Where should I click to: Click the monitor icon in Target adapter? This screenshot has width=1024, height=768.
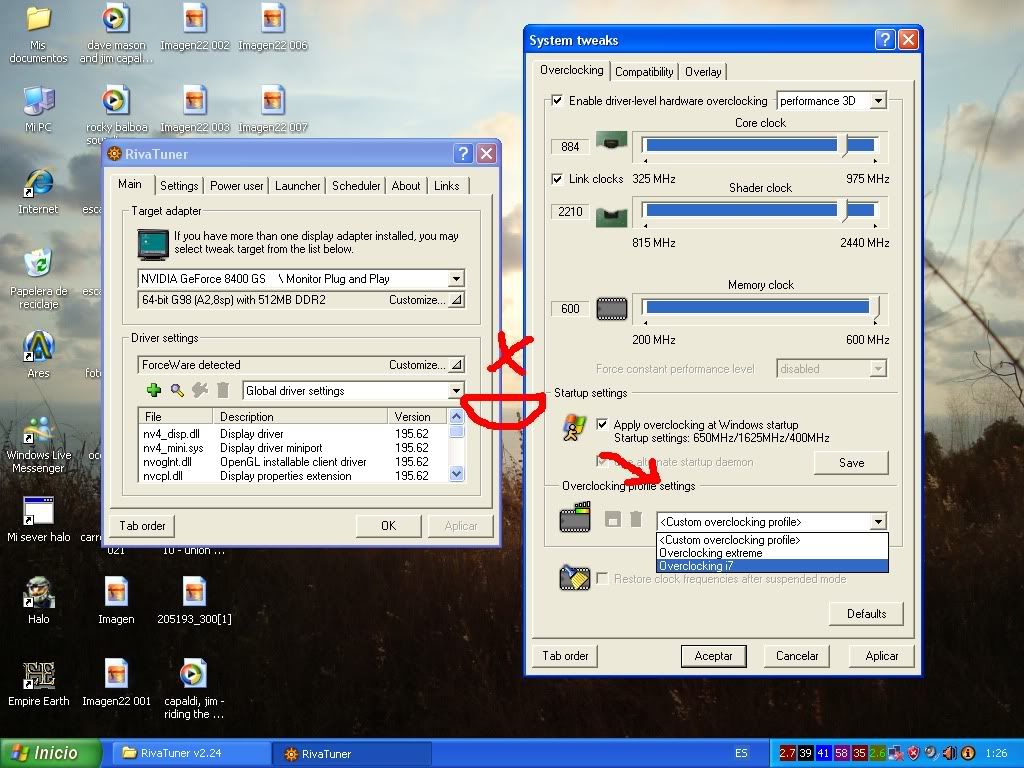pos(153,244)
